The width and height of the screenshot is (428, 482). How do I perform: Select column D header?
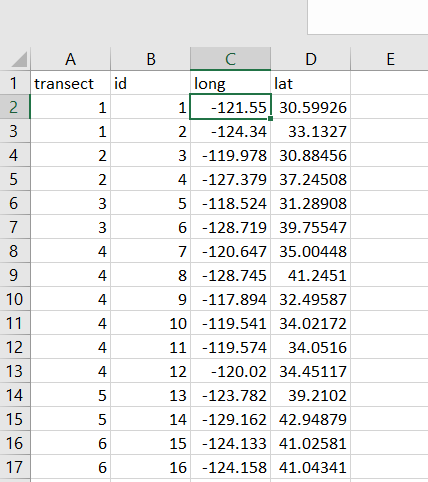coord(311,59)
